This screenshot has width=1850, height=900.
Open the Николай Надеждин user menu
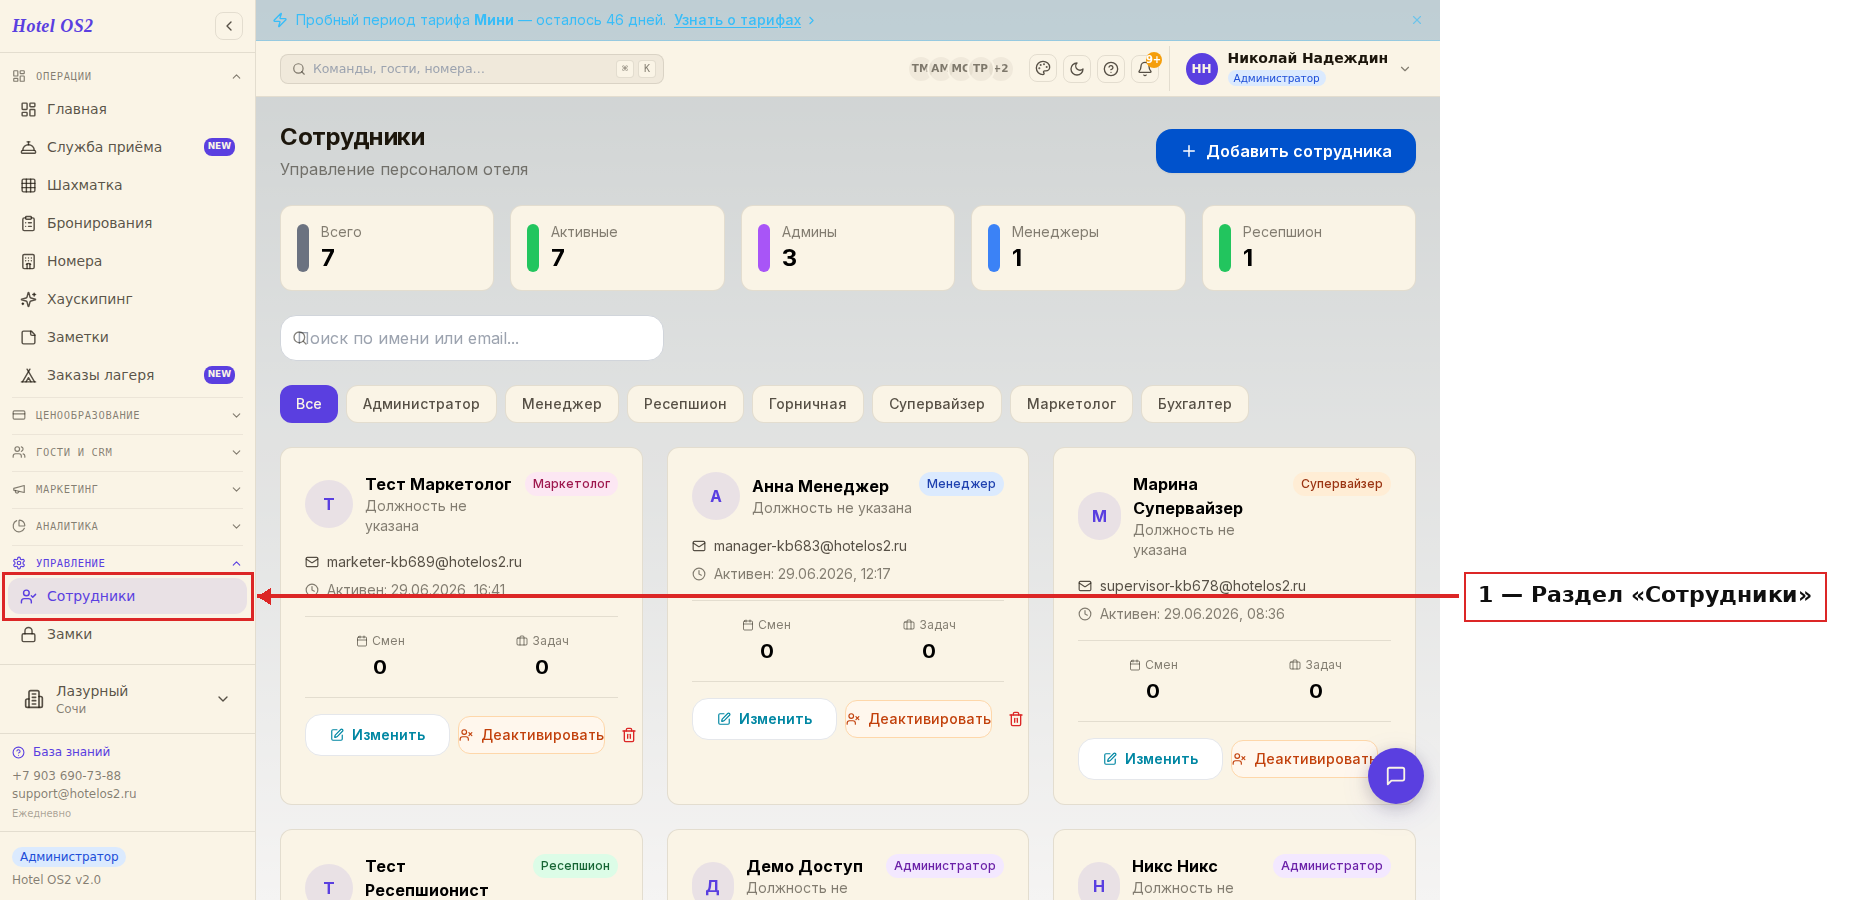[x=1298, y=68]
